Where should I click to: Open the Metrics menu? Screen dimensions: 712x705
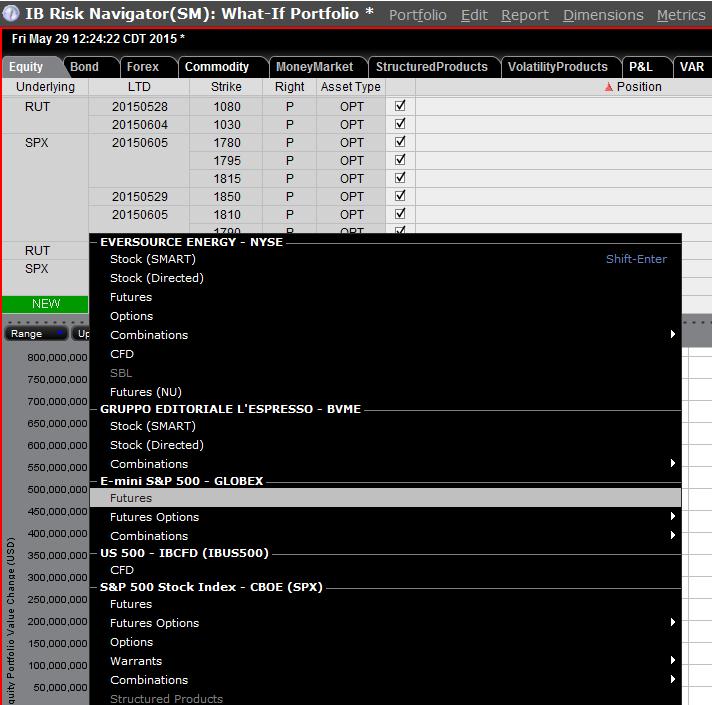[x=681, y=15]
